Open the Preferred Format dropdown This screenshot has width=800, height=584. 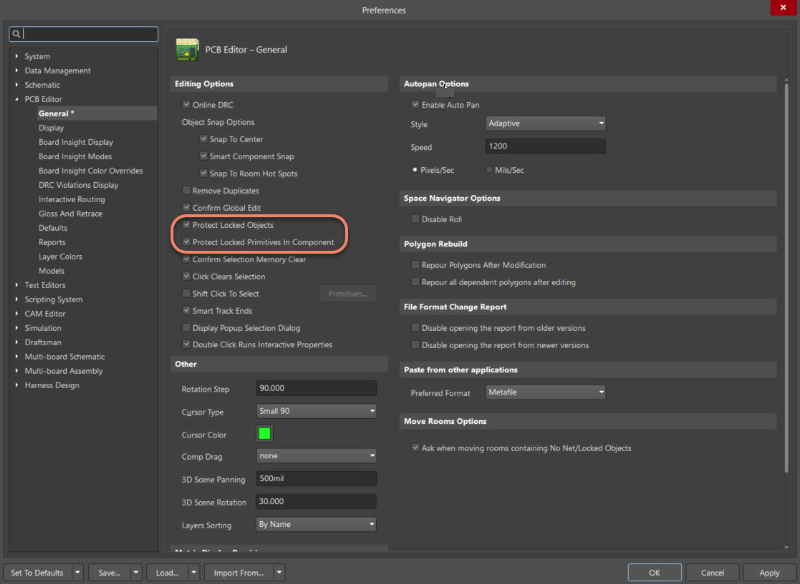[x=545, y=392]
